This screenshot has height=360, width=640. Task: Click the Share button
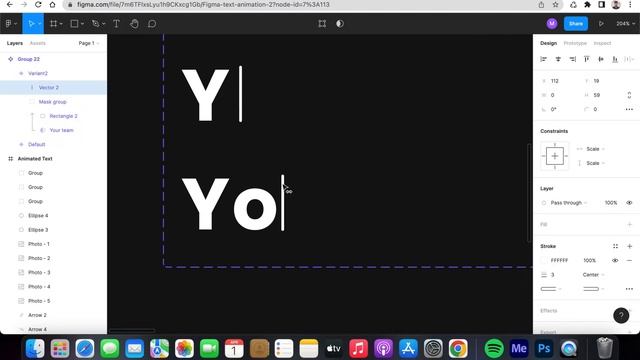(x=576, y=24)
